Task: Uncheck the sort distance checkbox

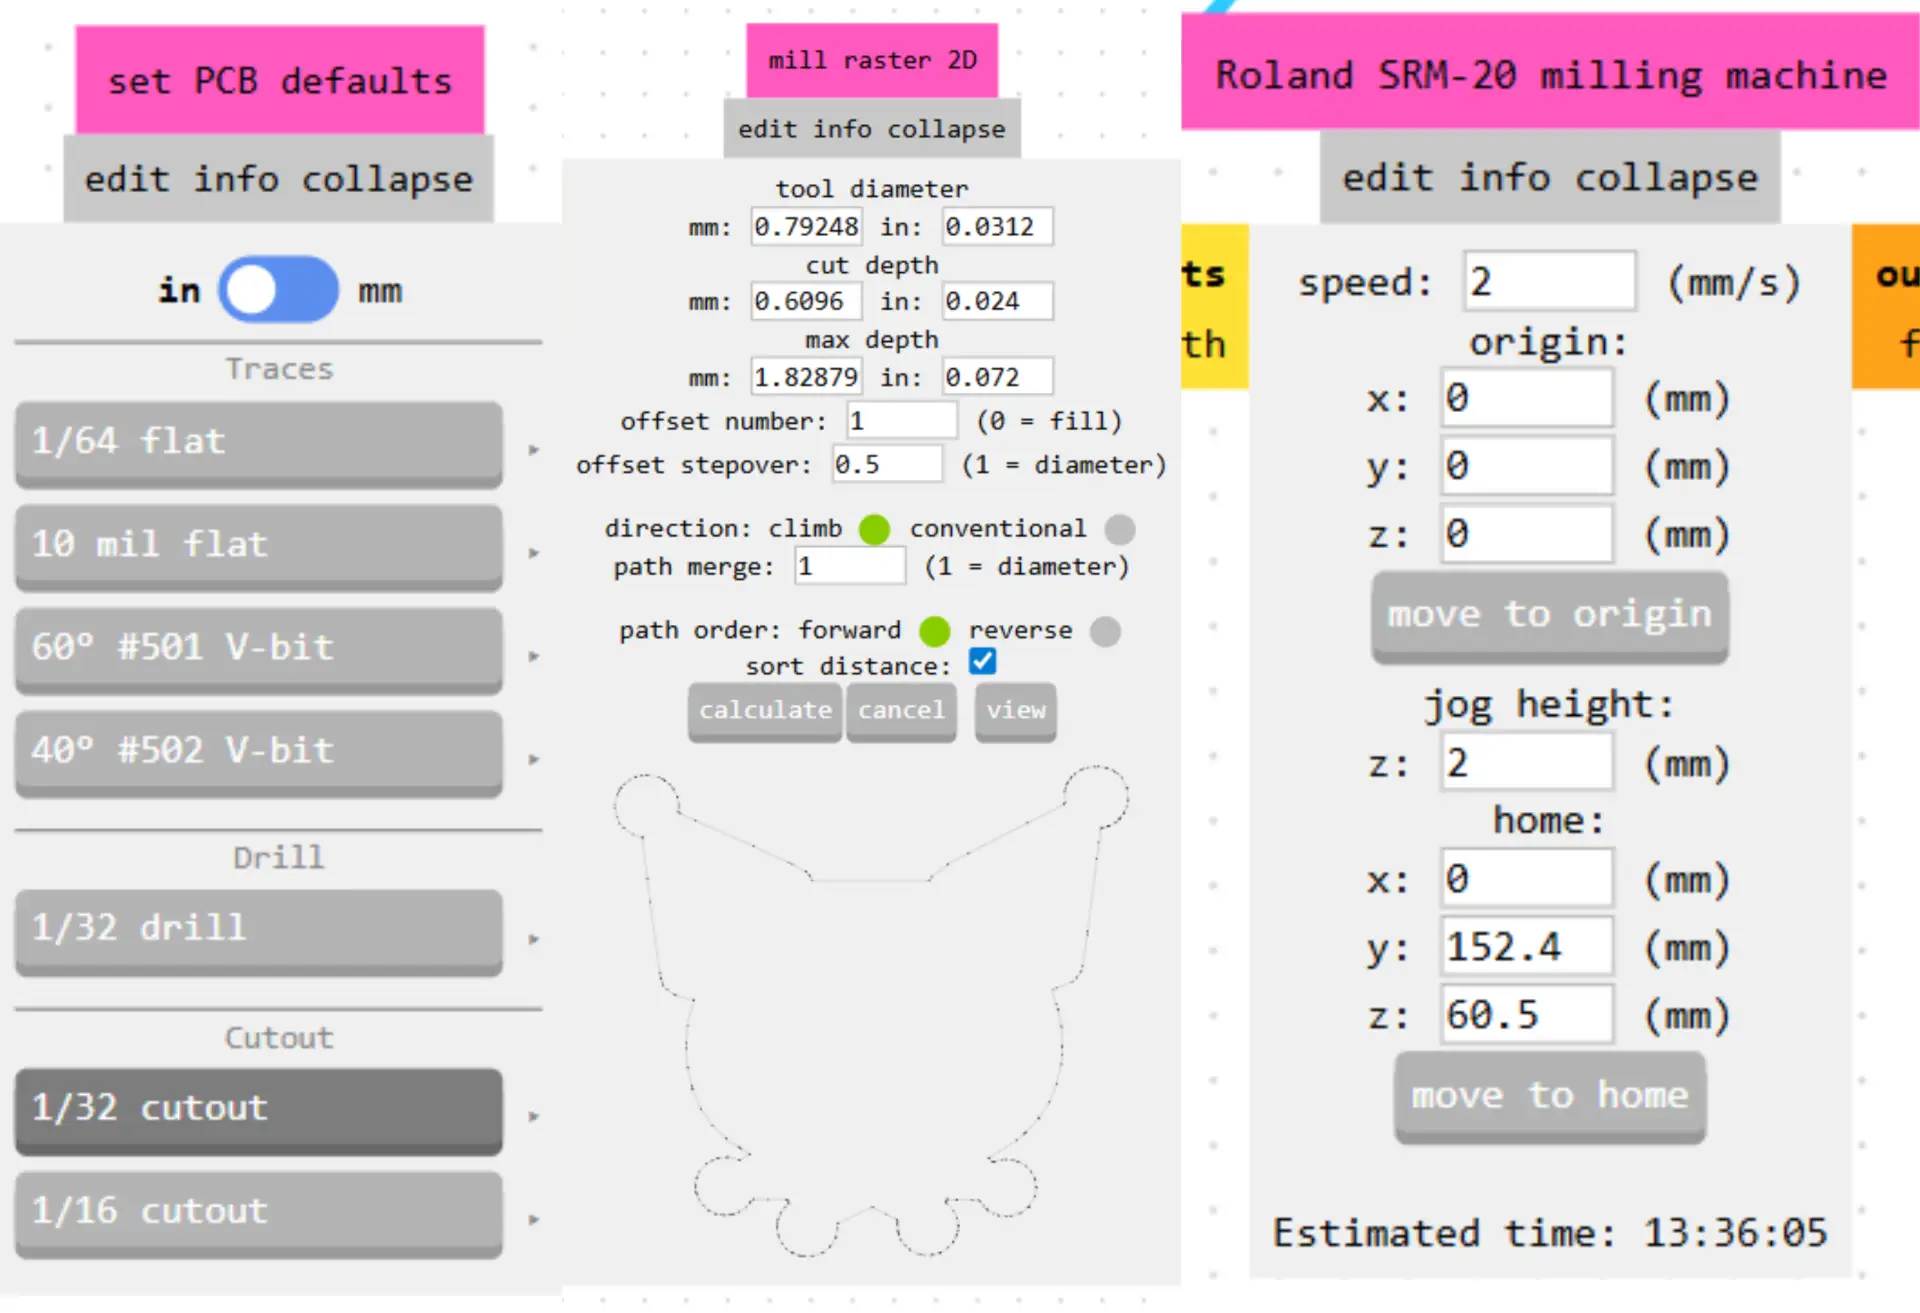Action: 982,662
